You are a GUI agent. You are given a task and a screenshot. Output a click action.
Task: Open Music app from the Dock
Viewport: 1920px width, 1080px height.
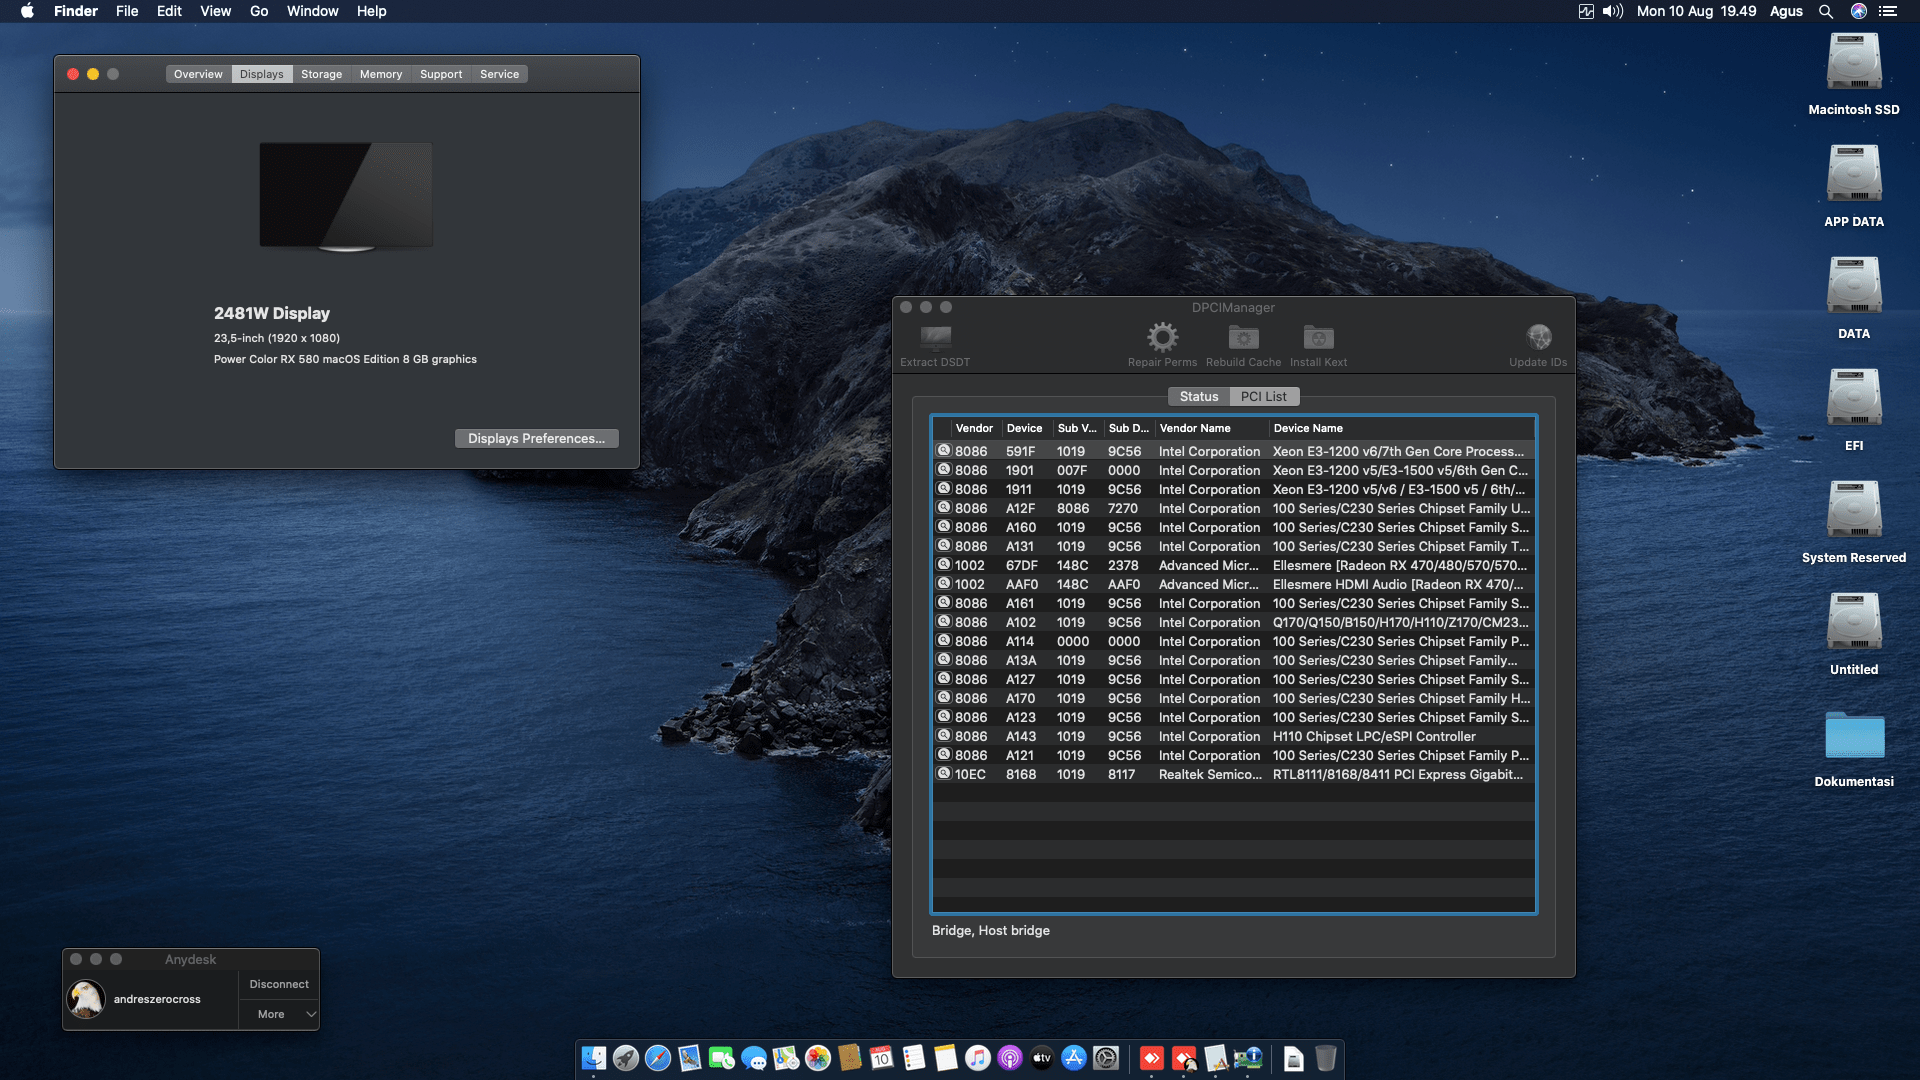pos(978,1058)
